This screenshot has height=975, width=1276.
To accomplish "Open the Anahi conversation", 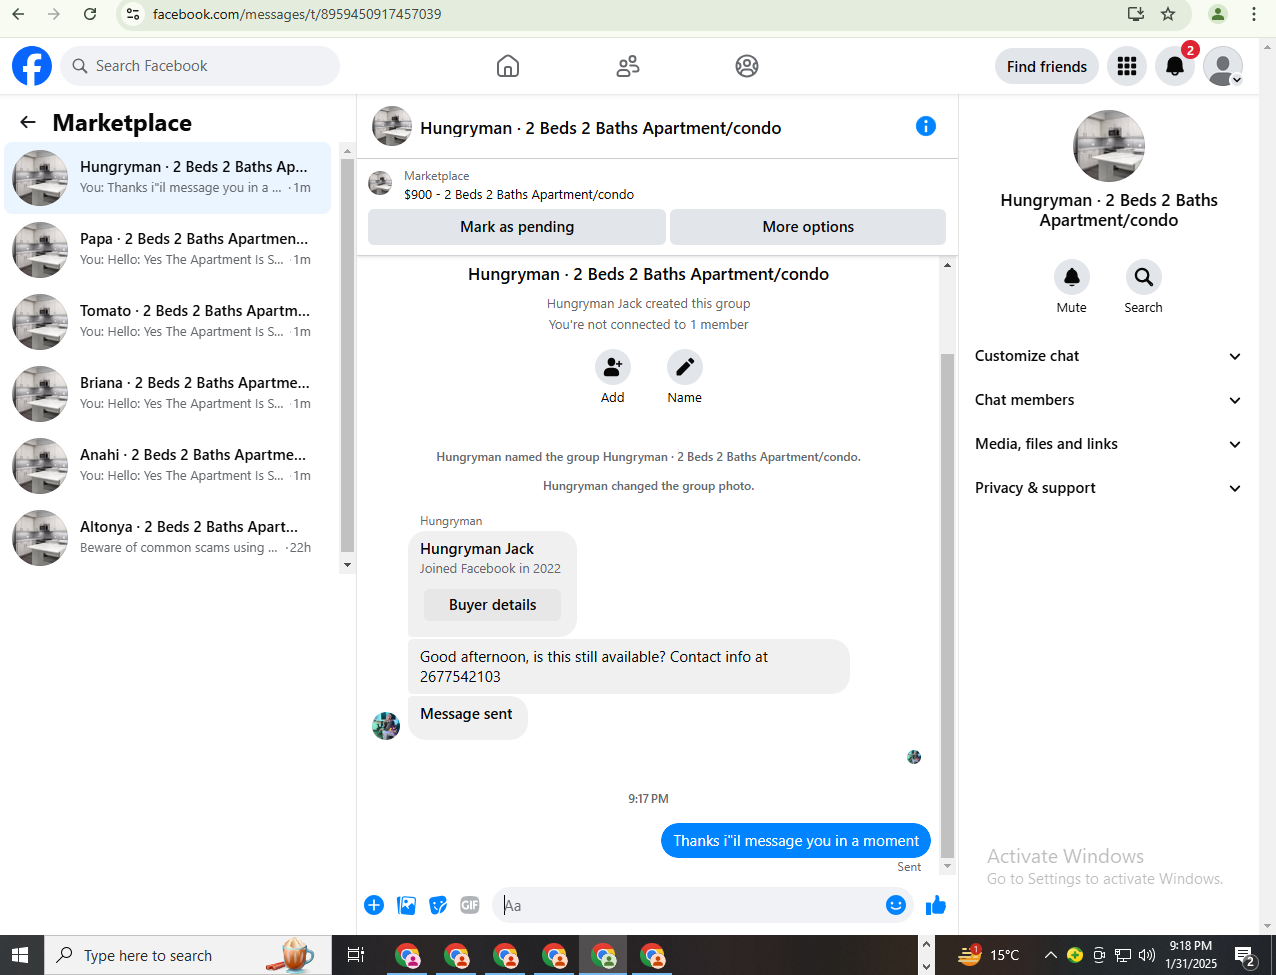I will click(168, 466).
